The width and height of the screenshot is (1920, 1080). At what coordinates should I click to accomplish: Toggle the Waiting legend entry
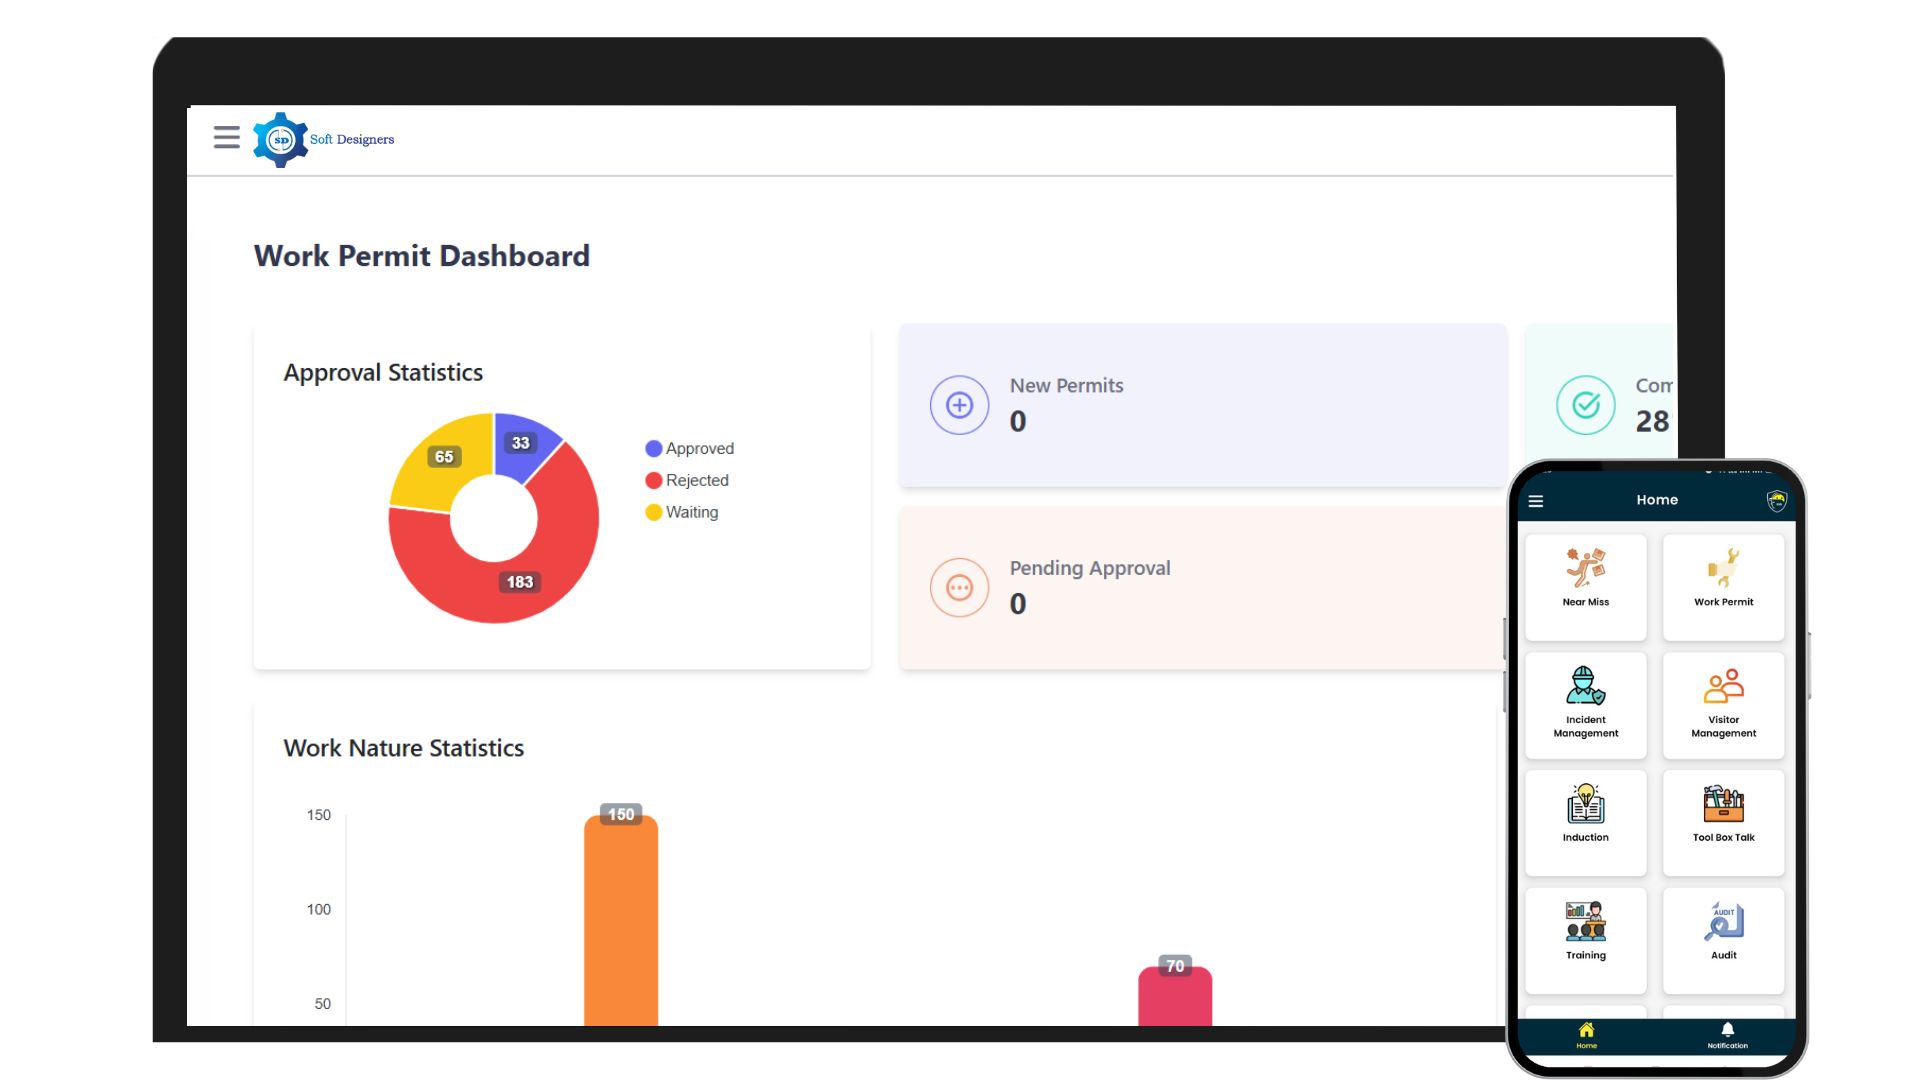(x=682, y=512)
